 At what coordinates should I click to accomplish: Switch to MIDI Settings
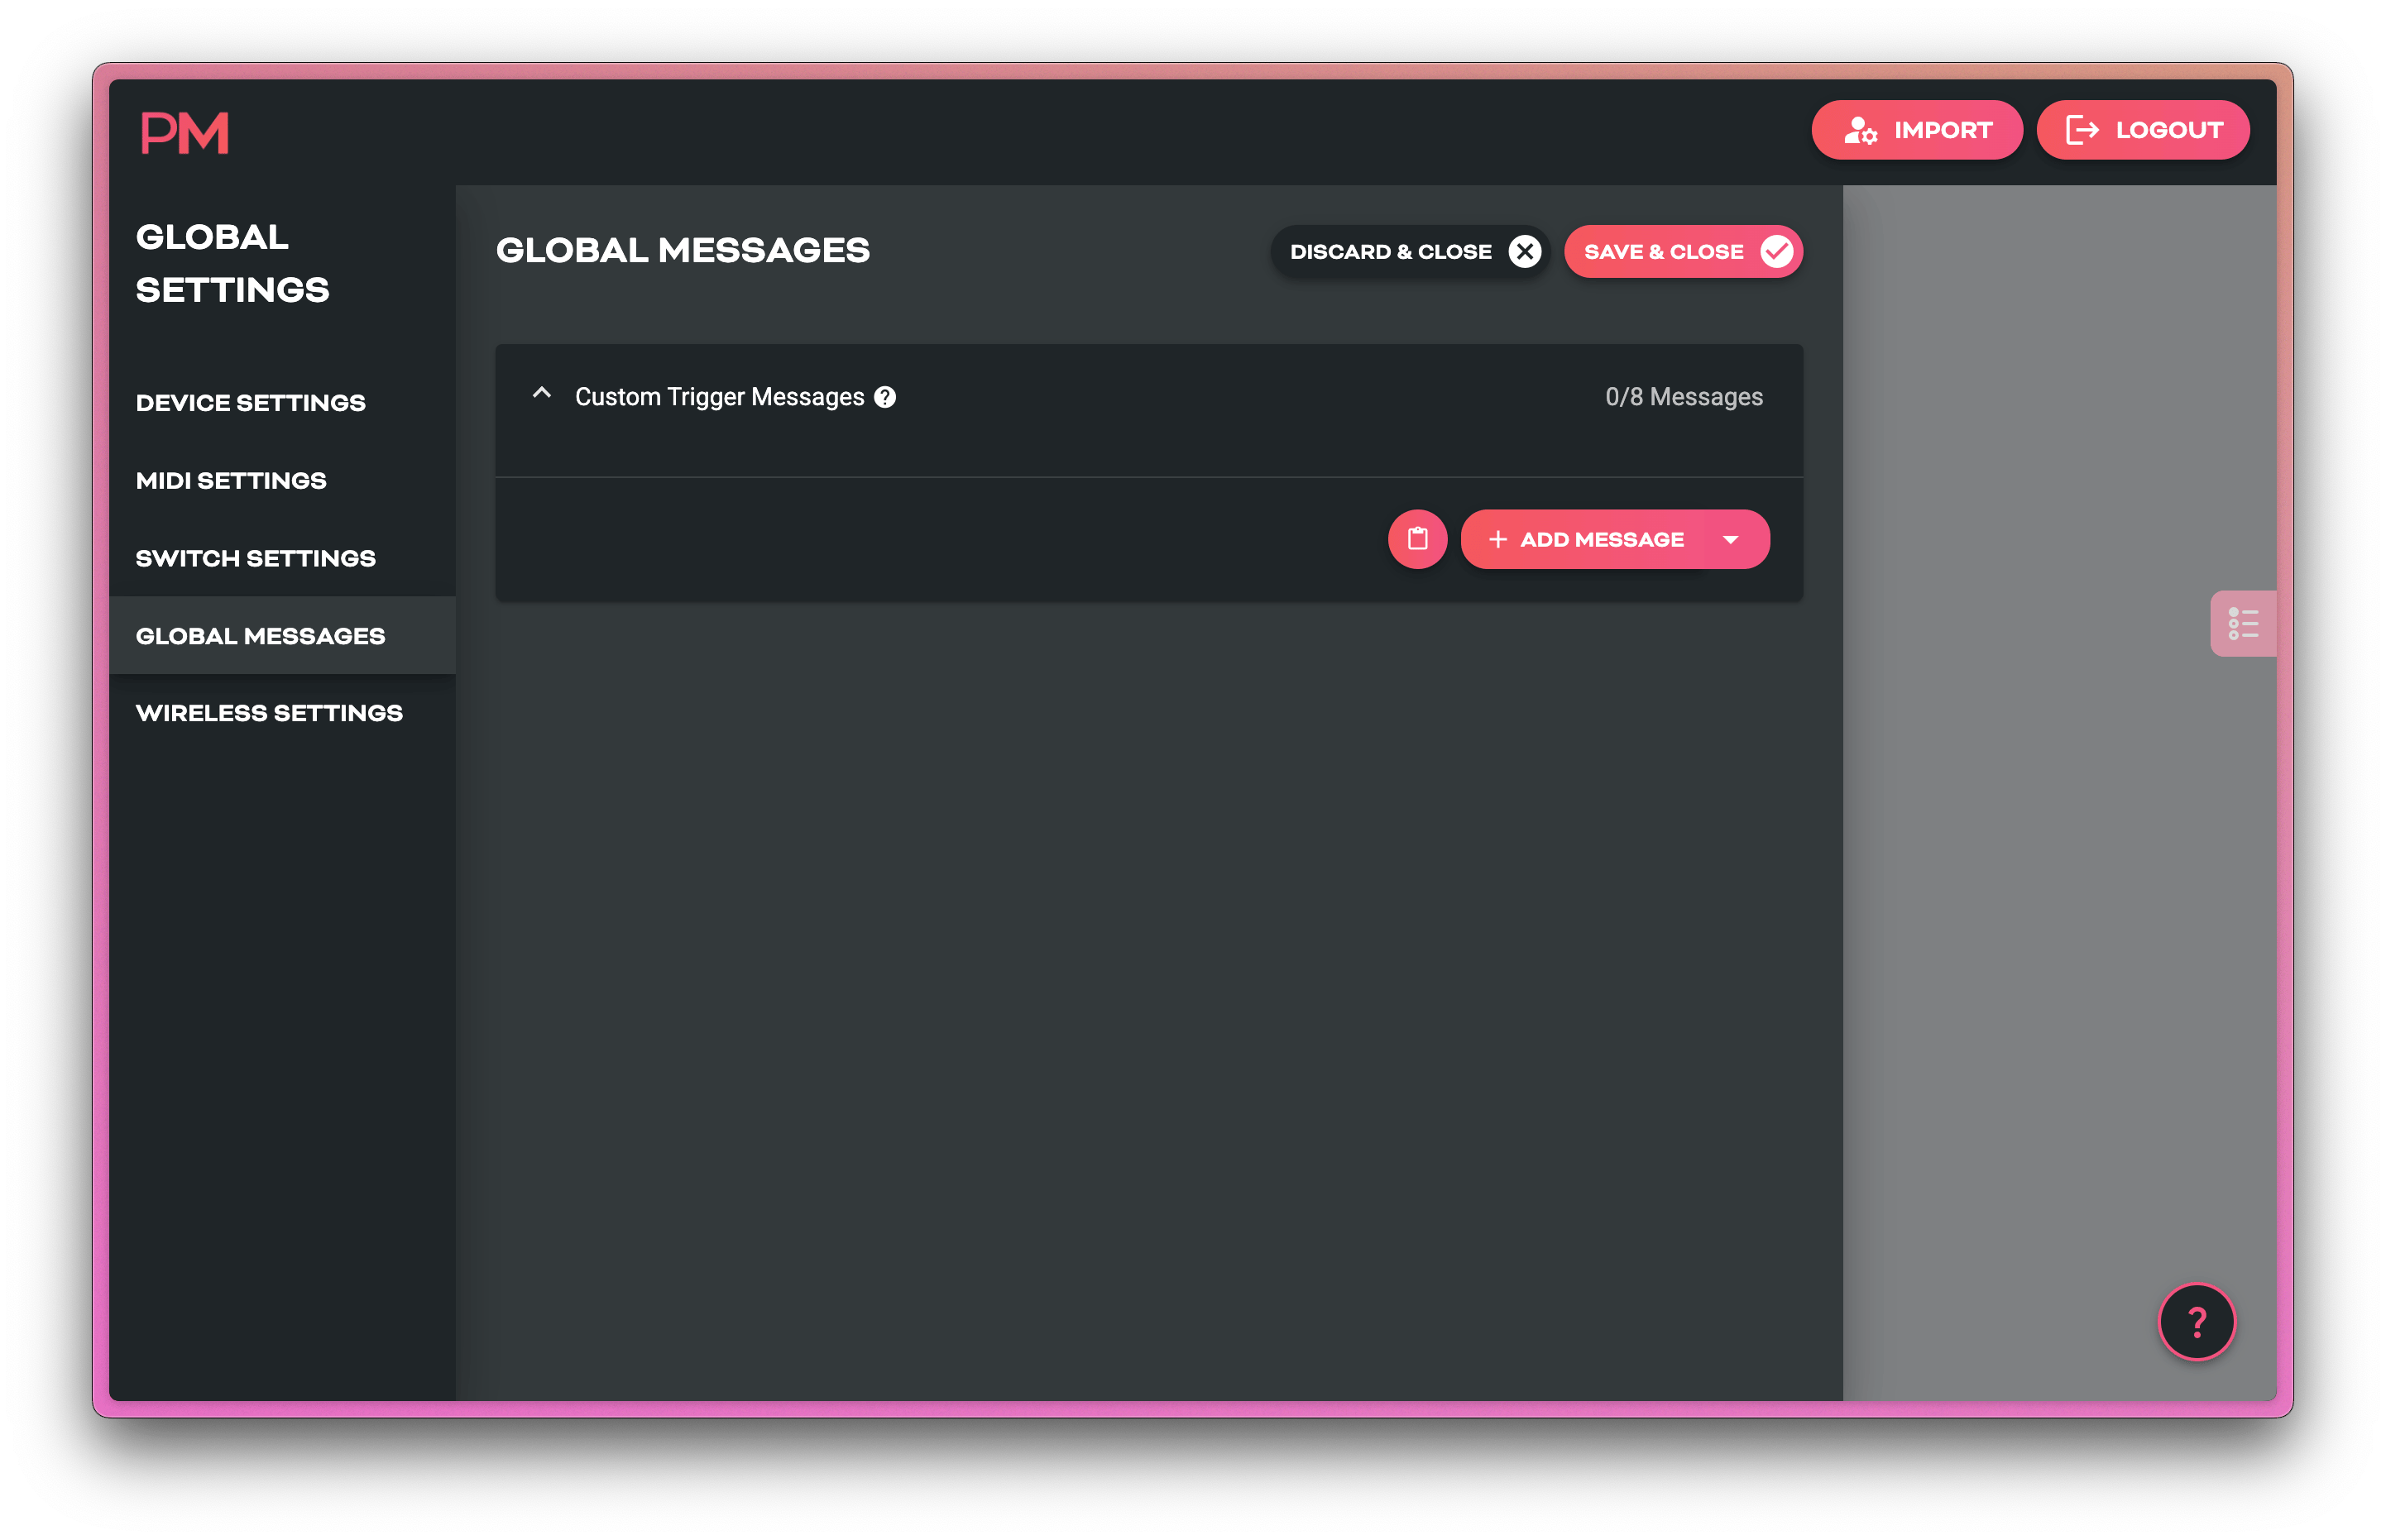tap(231, 480)
